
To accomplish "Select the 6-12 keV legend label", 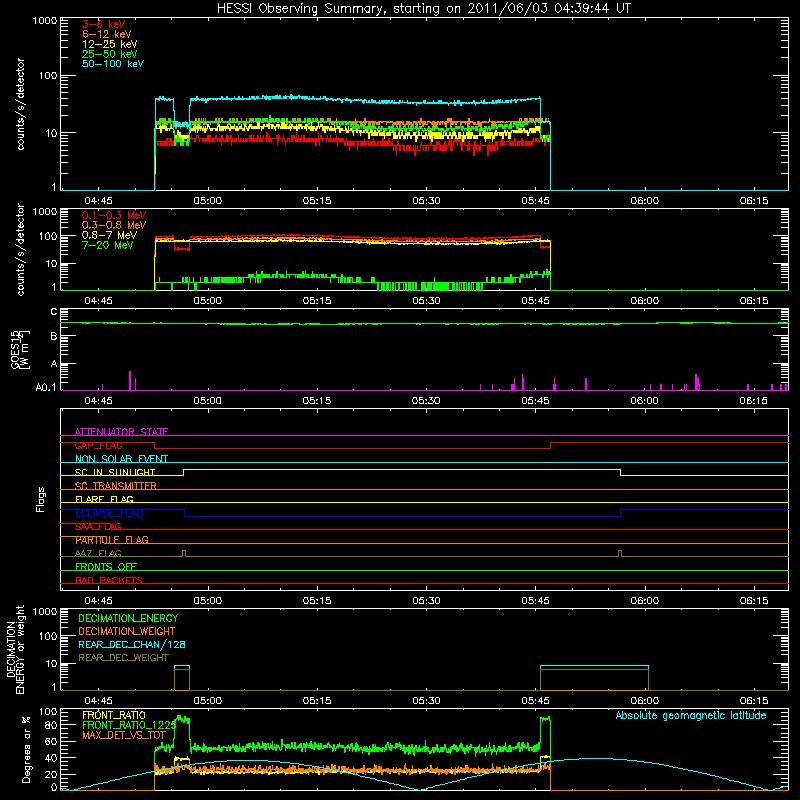I will click(x=107, y=34).
